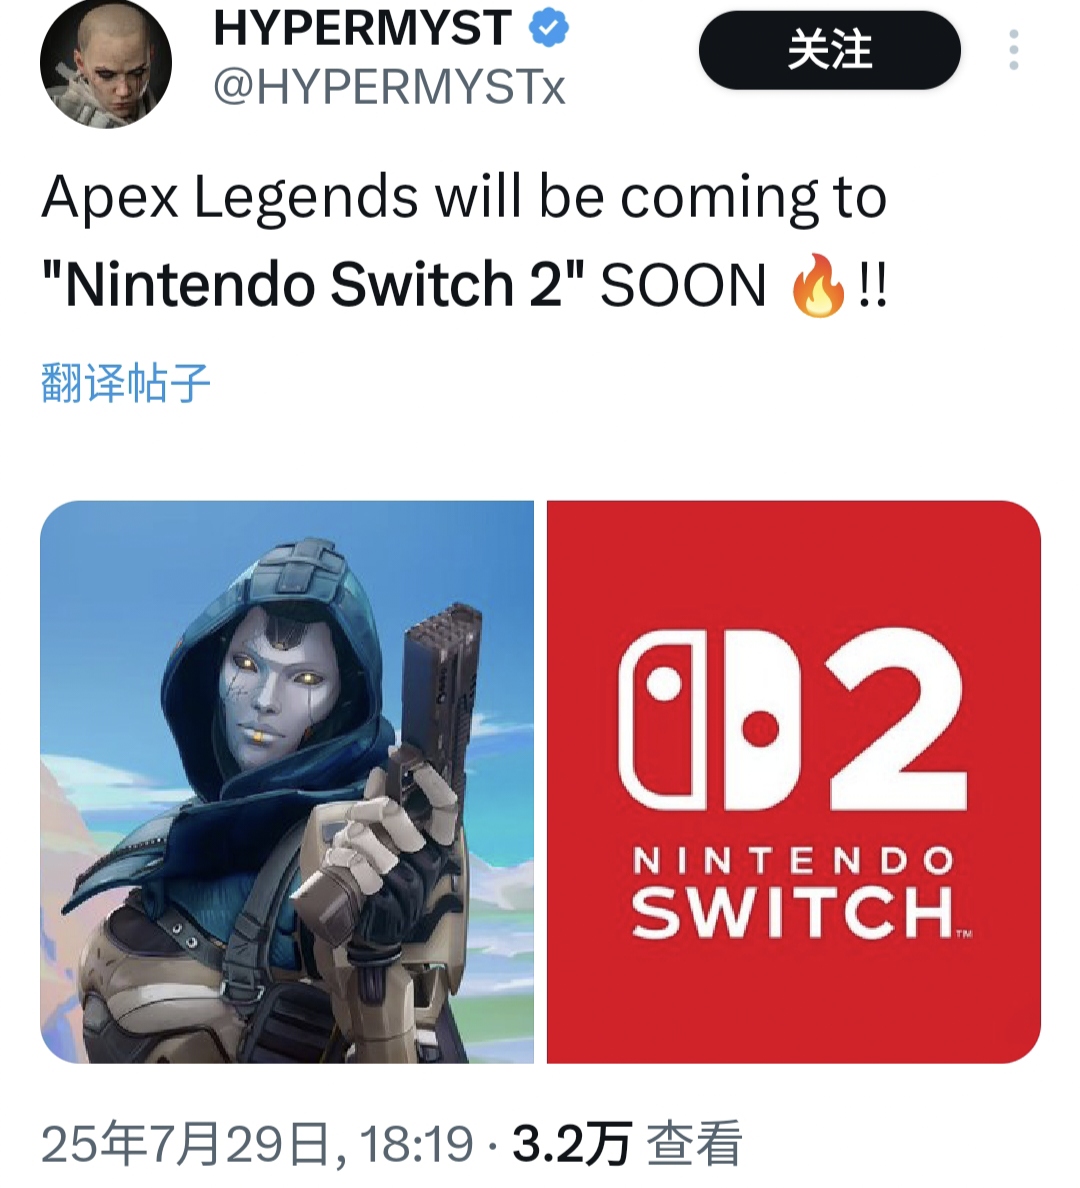Click the fire emoji in the post
This screenshot has height=1188, width=1080.
[x=817, y=284]
